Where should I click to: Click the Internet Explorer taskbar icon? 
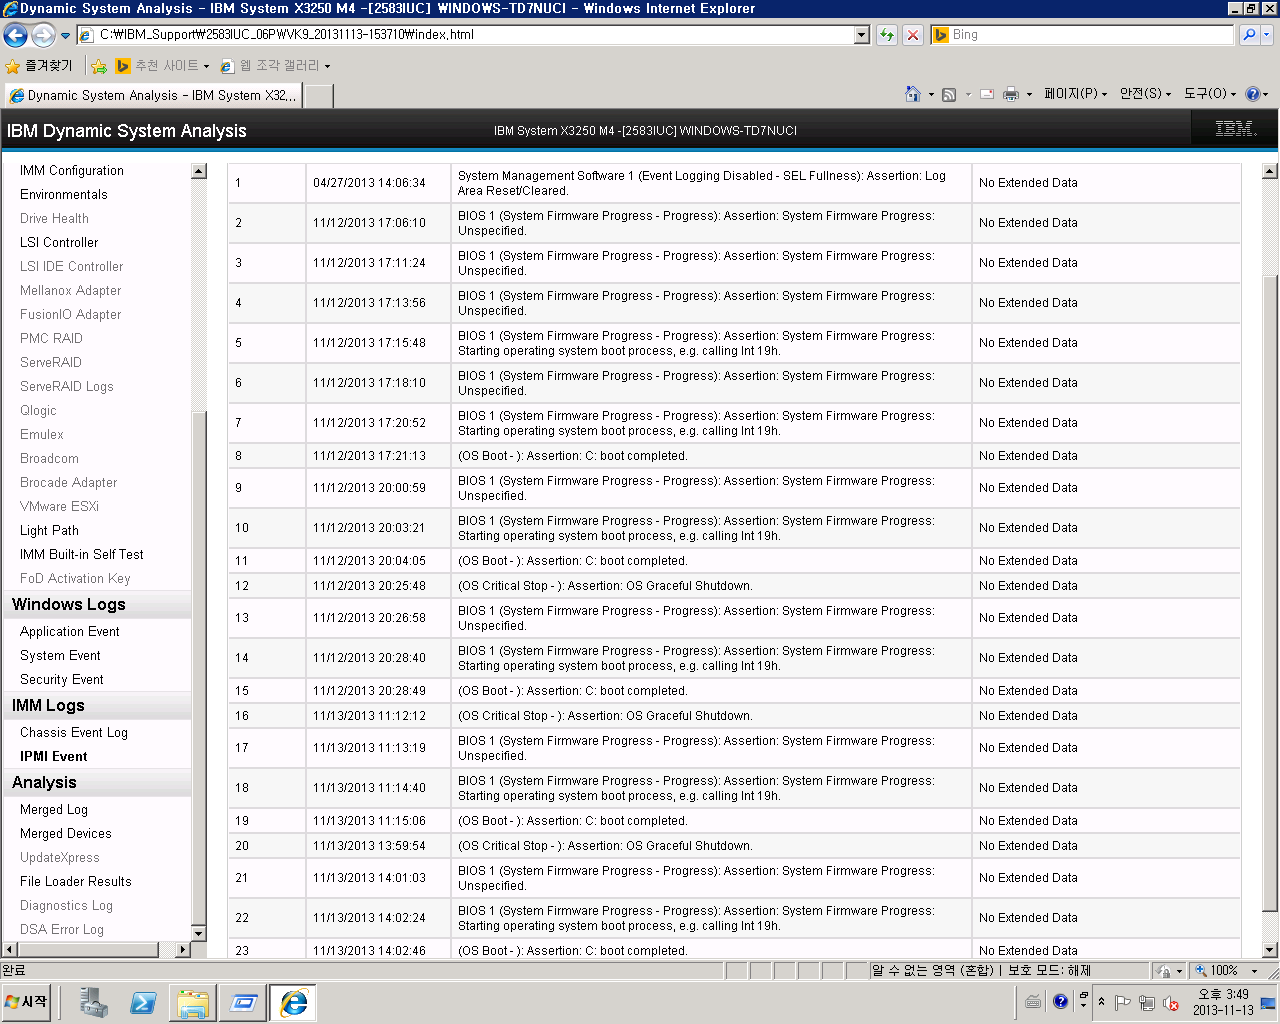point(293,1002)
